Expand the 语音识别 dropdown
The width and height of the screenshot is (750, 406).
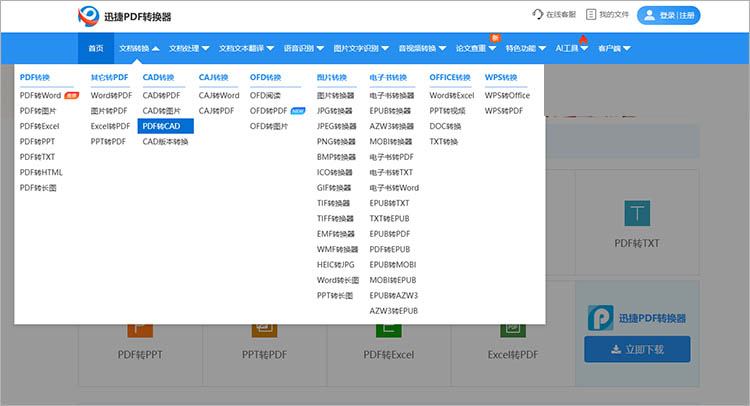304,48
